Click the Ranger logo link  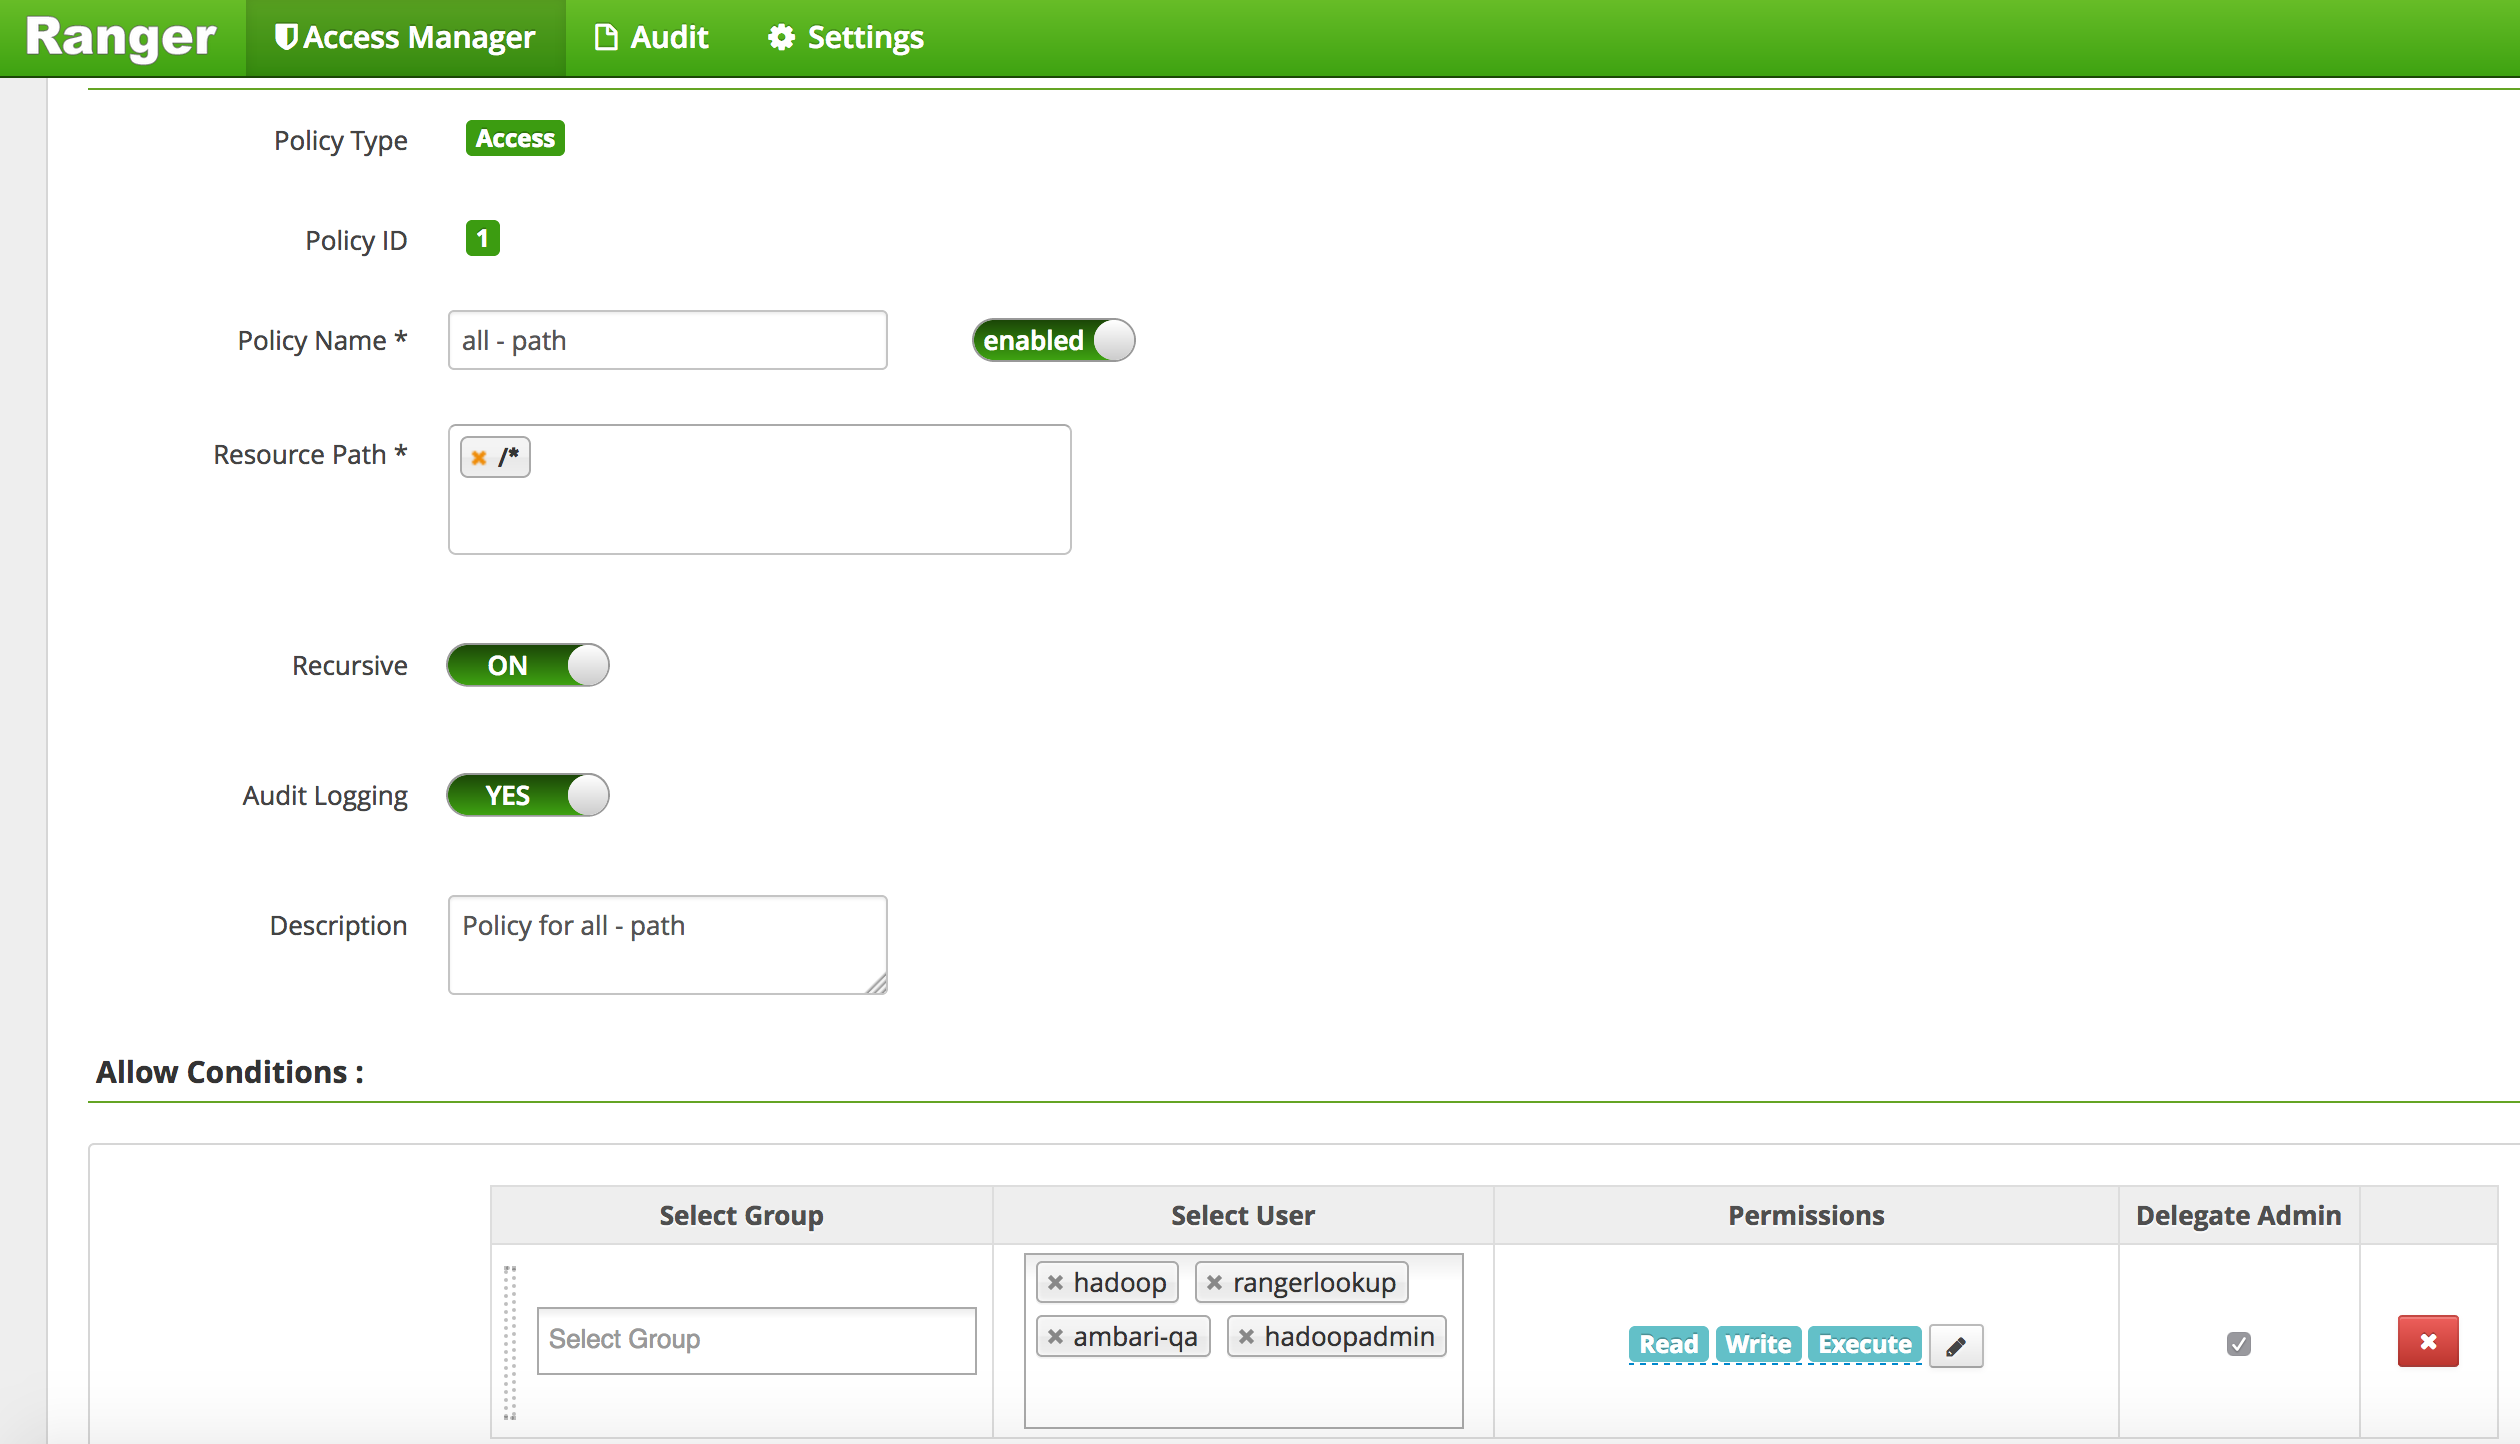pyautogui.click(x=121, y=38)
